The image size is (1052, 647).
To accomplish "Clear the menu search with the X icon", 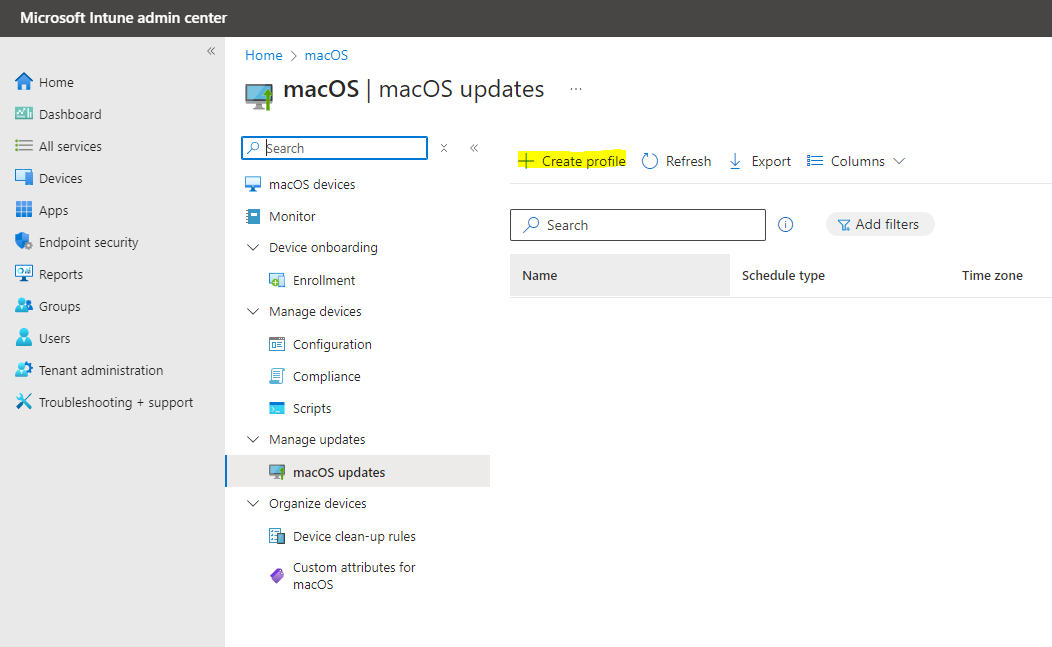I will (443, 148).
